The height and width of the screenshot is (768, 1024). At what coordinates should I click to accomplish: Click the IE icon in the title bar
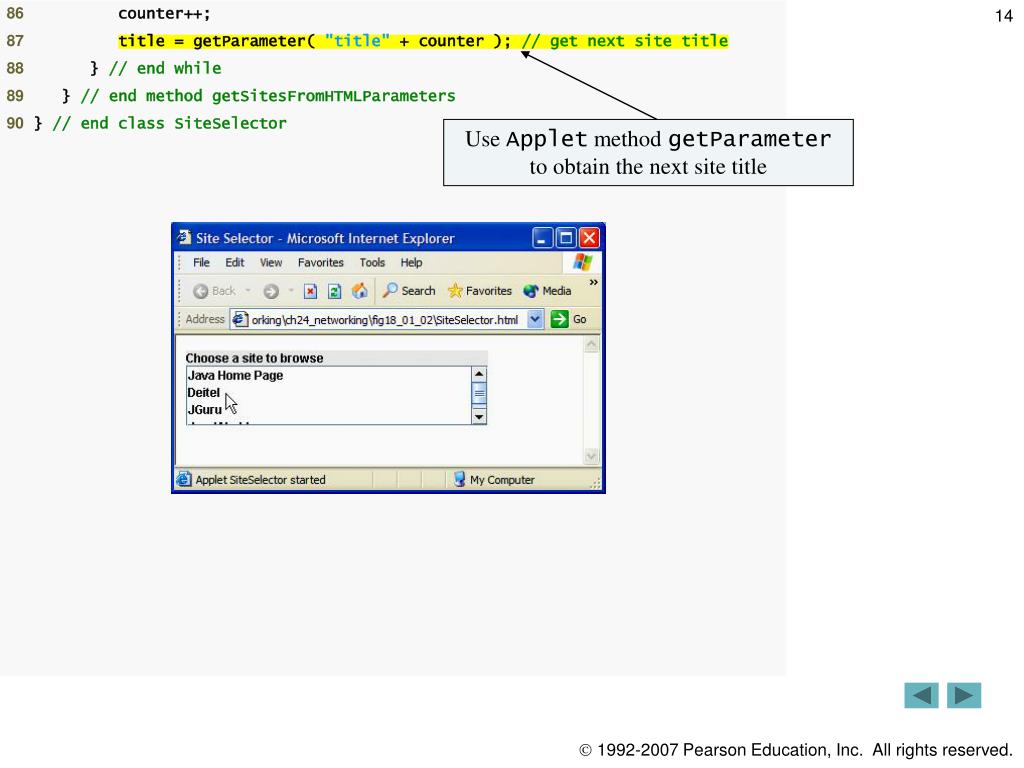point(184,237)
